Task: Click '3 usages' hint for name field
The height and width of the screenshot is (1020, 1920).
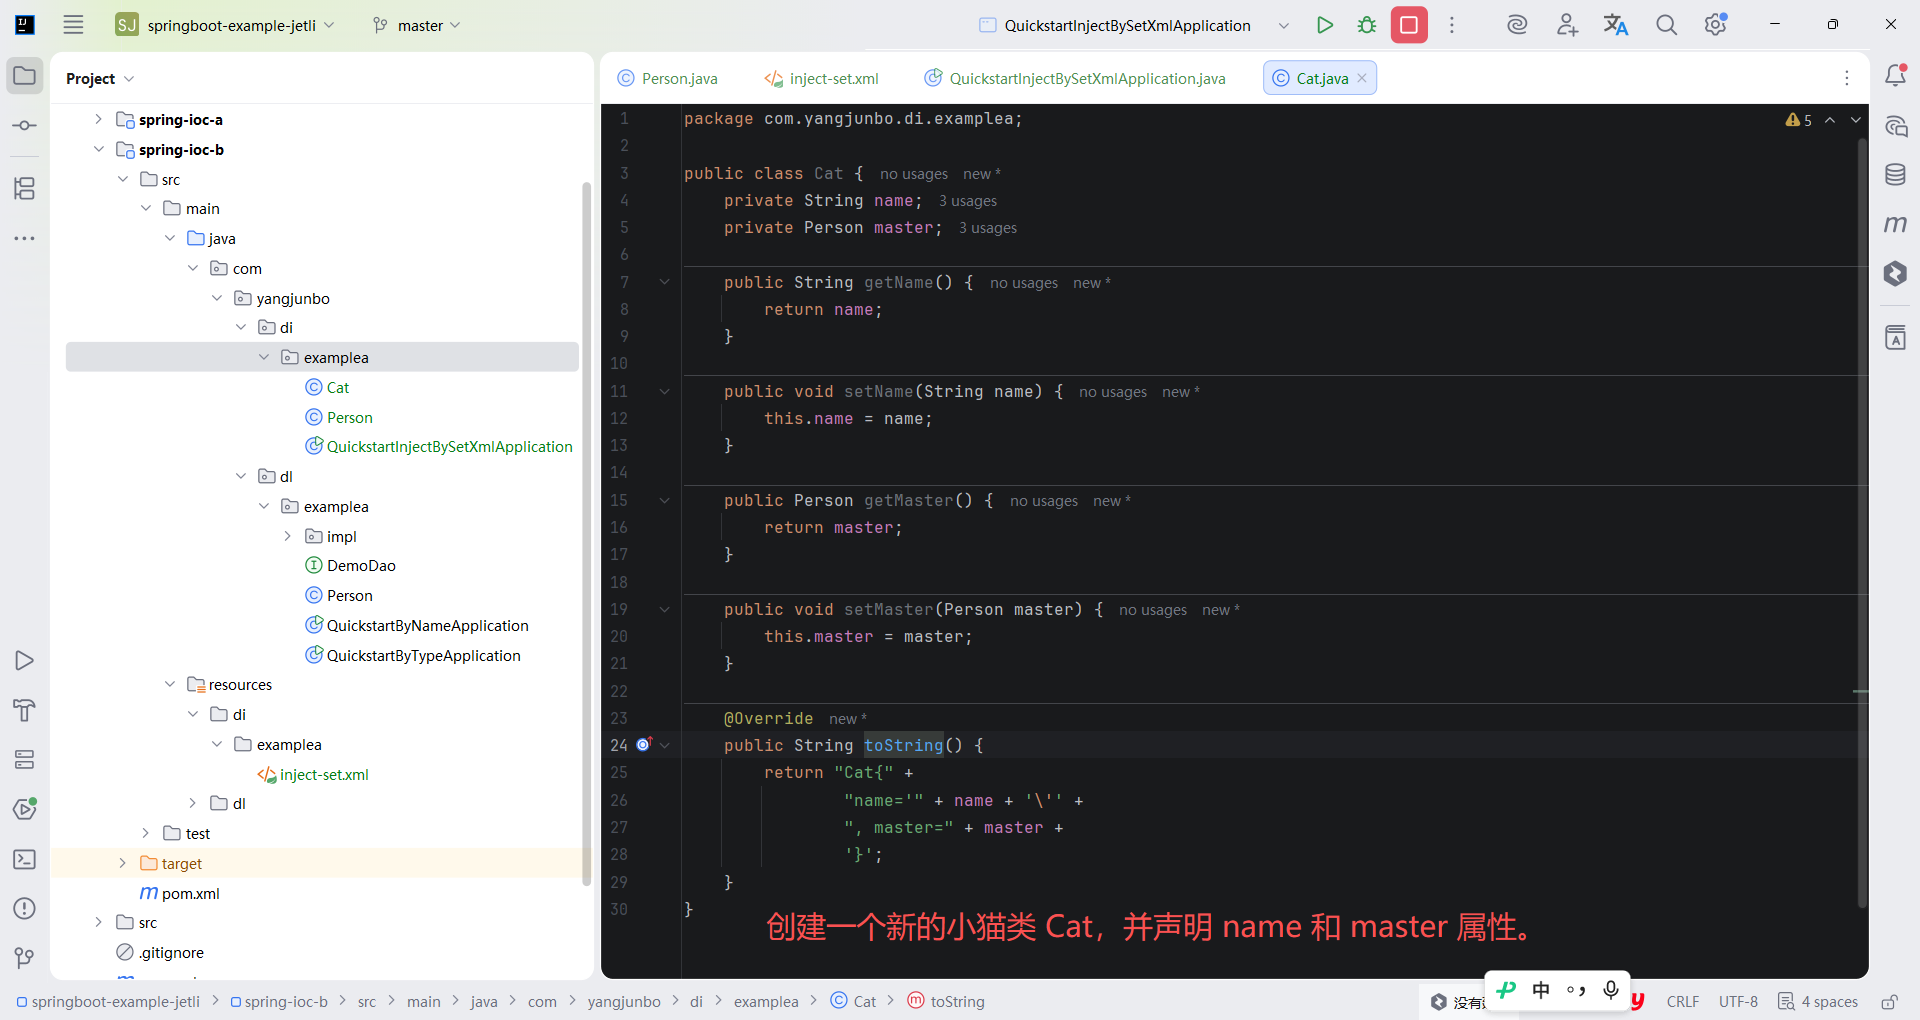Action: click(967, 201)
